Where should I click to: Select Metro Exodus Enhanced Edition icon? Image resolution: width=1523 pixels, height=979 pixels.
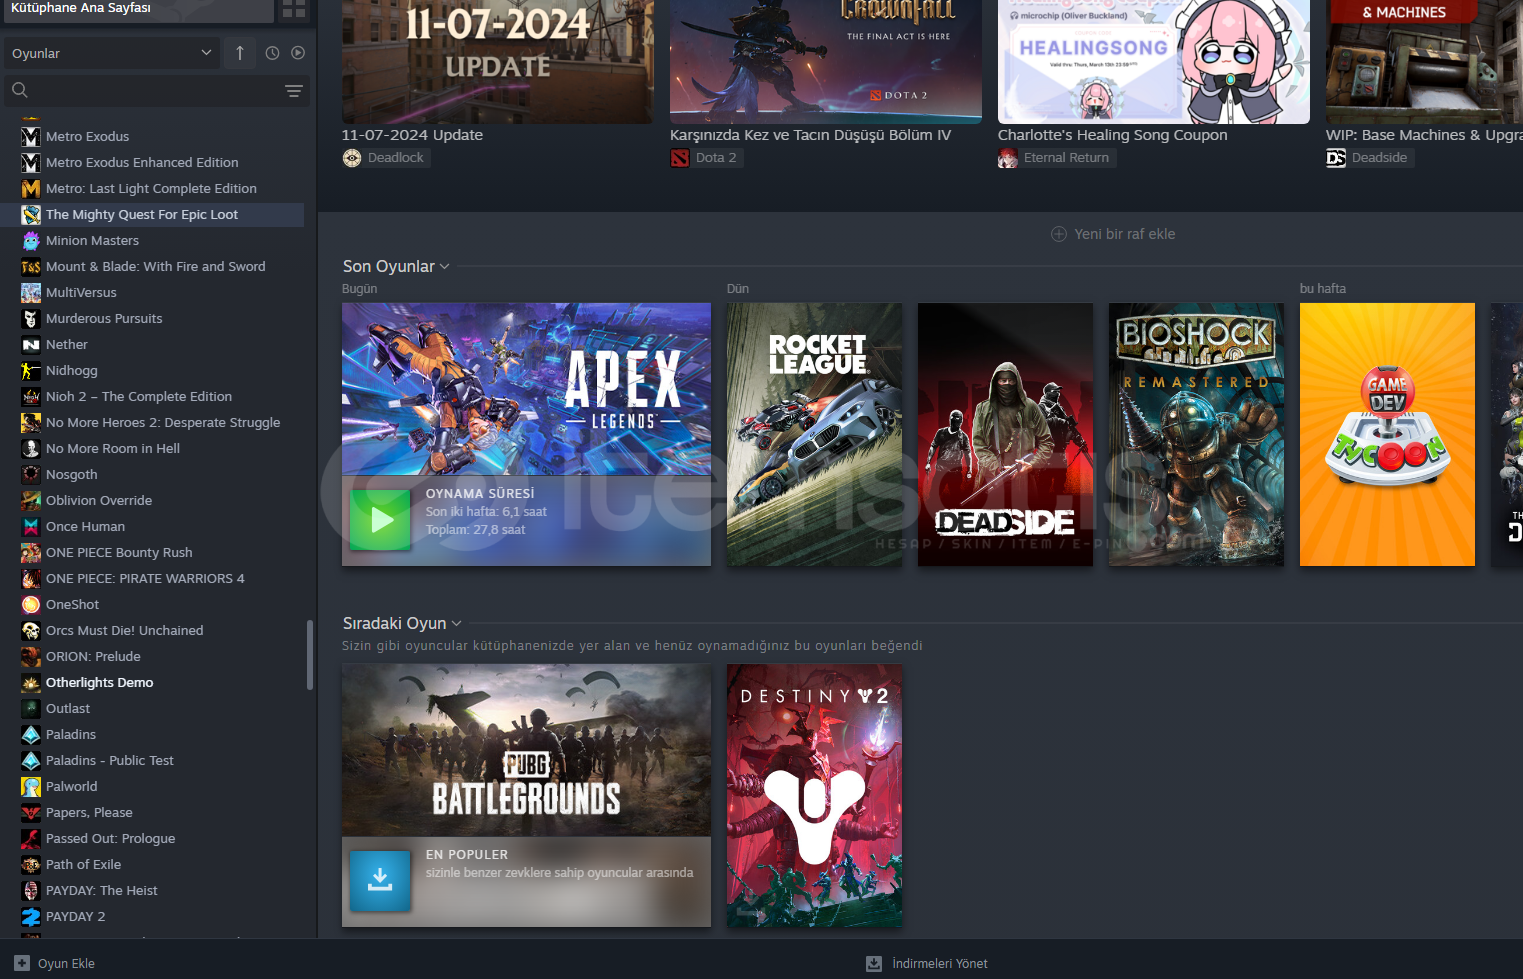pyautogui.click(x=31, y=162)
